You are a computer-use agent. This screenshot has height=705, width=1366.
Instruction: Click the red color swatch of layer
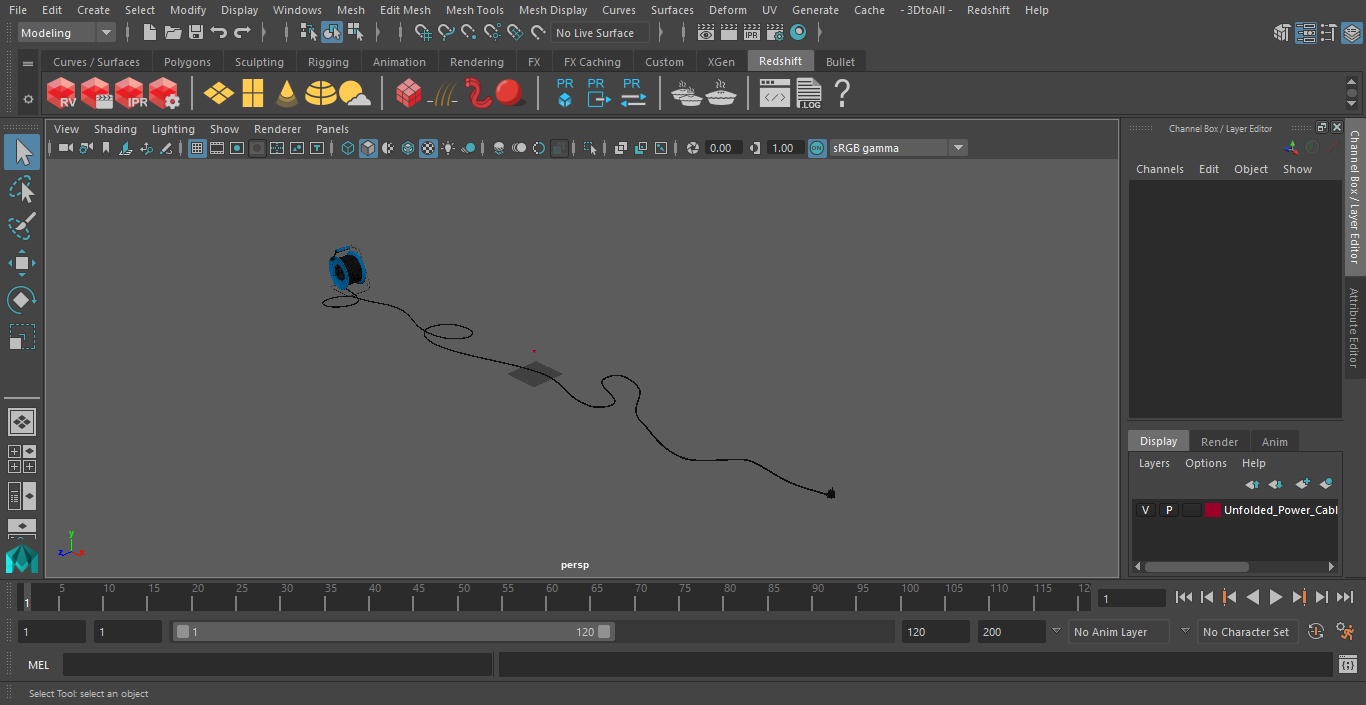pyautogui.click(x=1213, y=510)
